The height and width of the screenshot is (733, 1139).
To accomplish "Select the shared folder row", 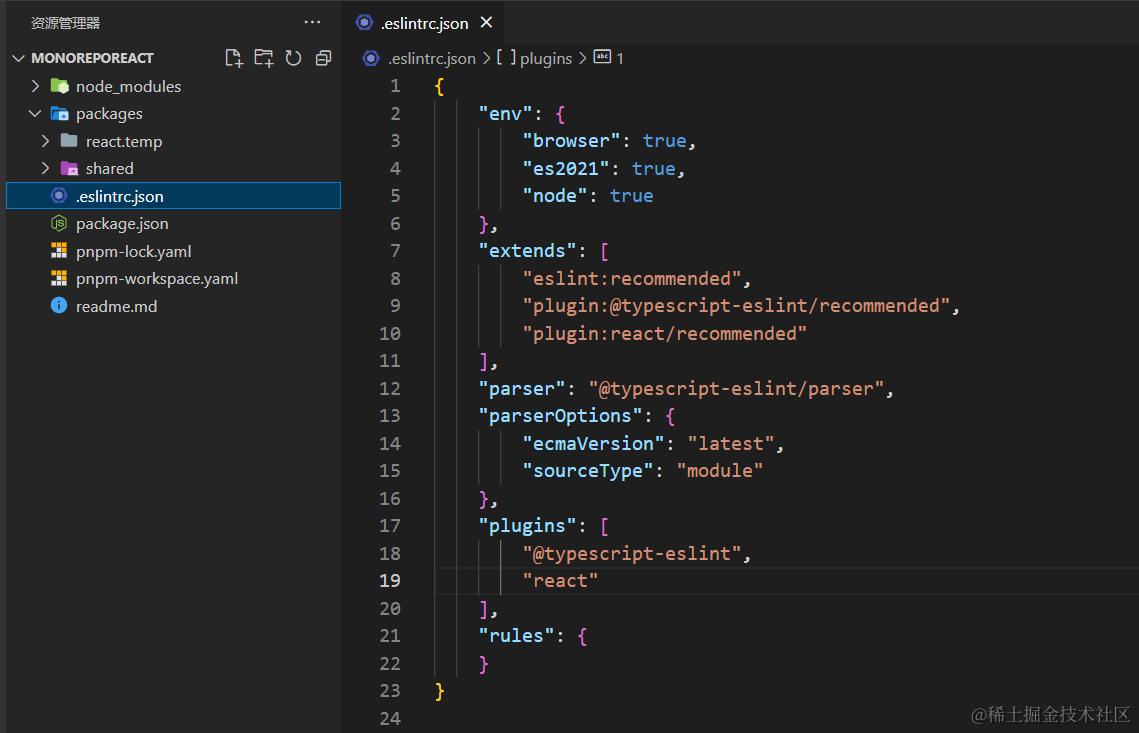I will pyautogui.click(x=174, y=169).
